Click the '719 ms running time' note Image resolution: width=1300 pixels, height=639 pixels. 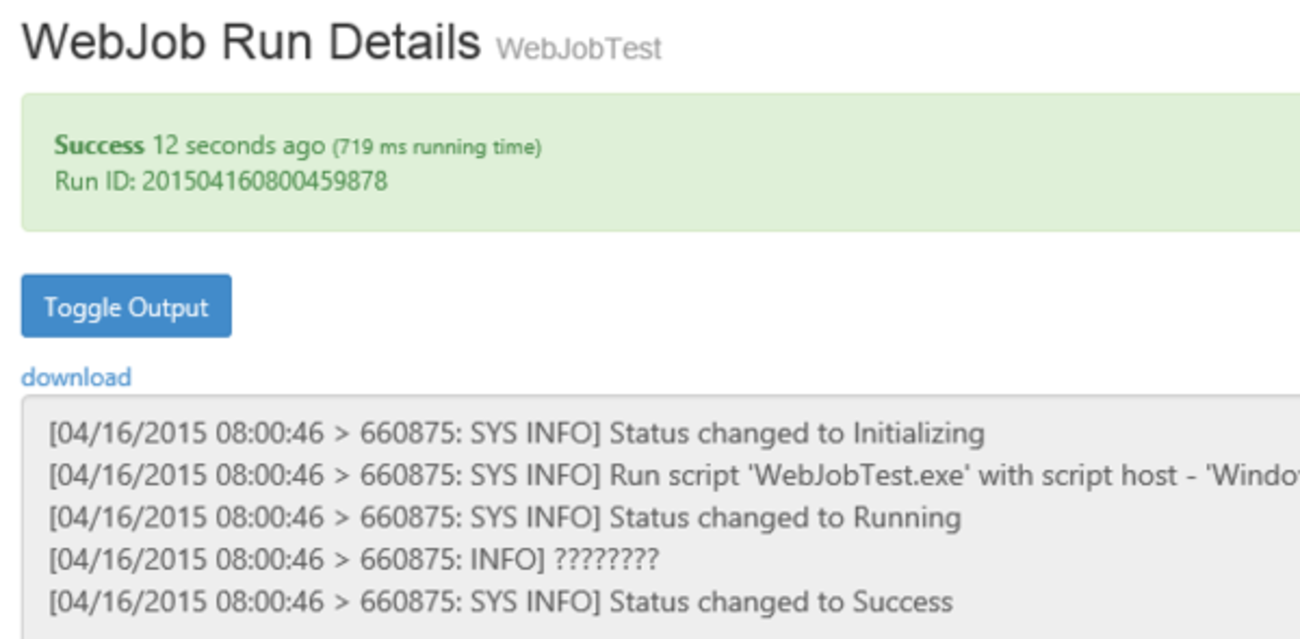(x=437, y=148)
